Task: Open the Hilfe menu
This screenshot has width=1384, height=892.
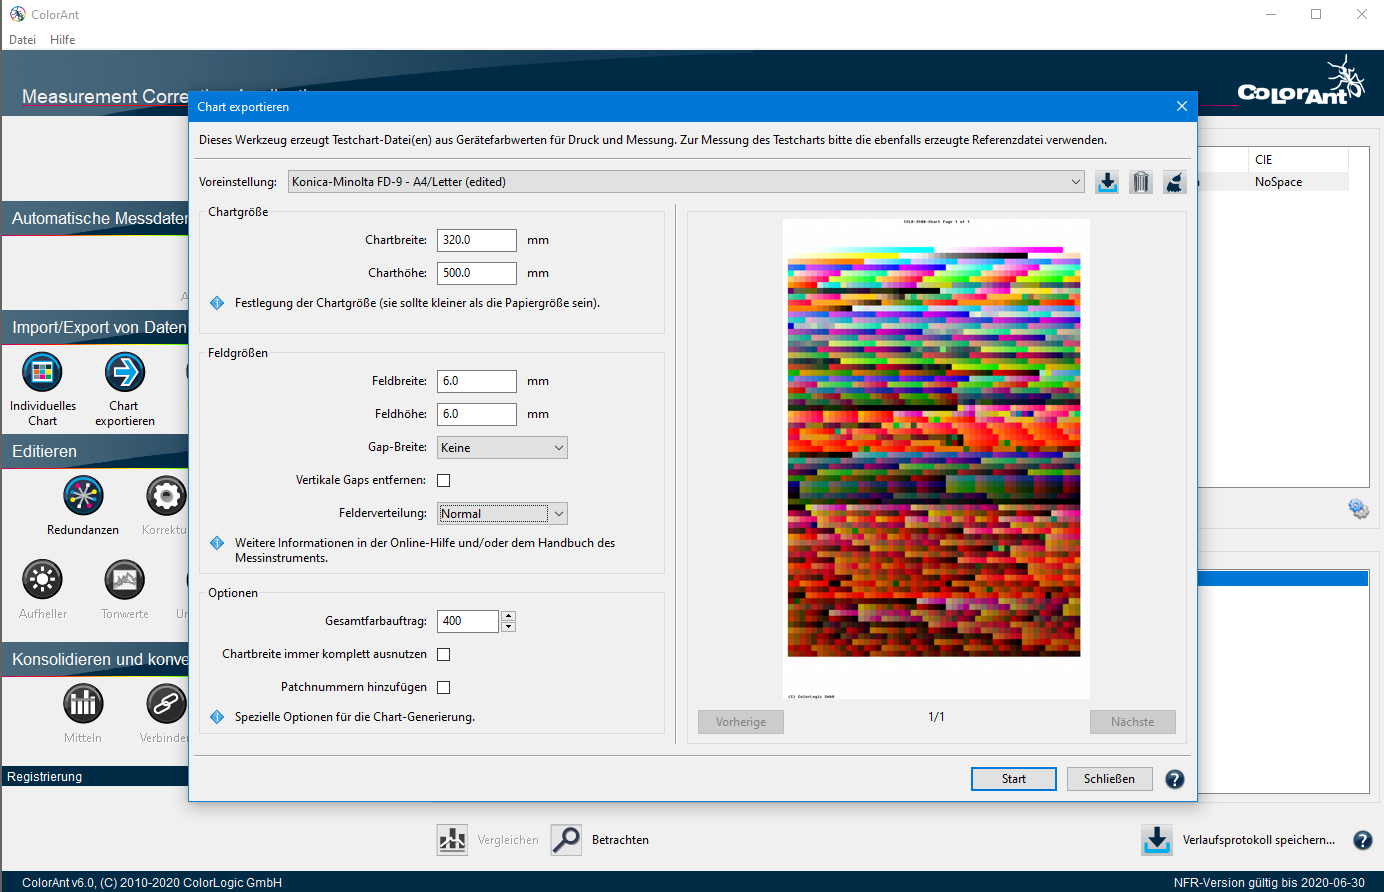Action: (x=63, y=40)
